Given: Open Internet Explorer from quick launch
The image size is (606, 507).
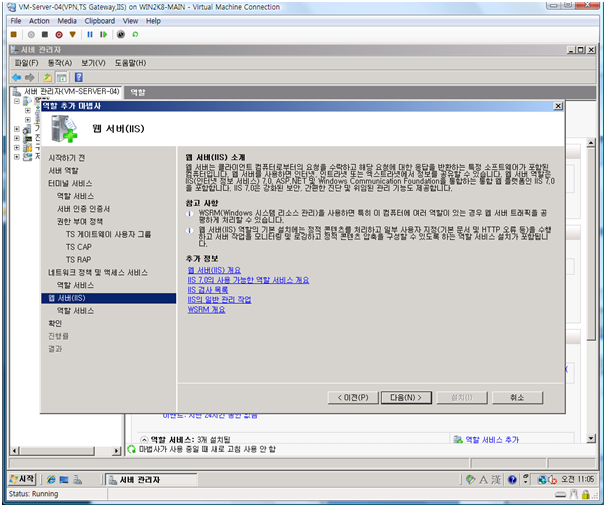Looking at the screenshot, I should click(x=51, y=480).
